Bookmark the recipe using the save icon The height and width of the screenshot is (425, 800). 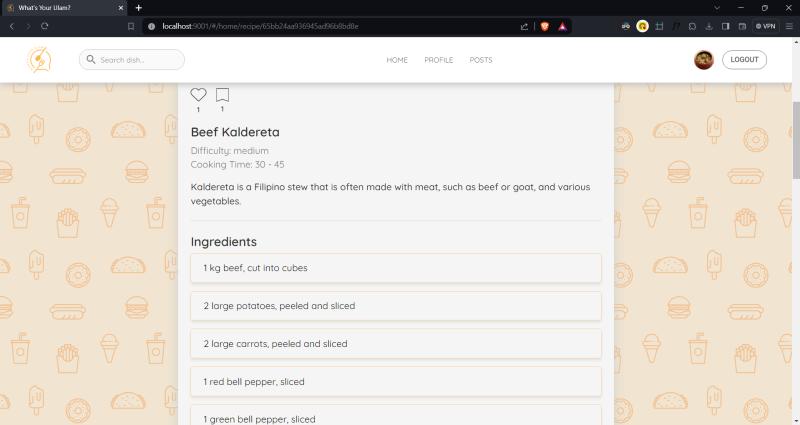pos(222,95)
